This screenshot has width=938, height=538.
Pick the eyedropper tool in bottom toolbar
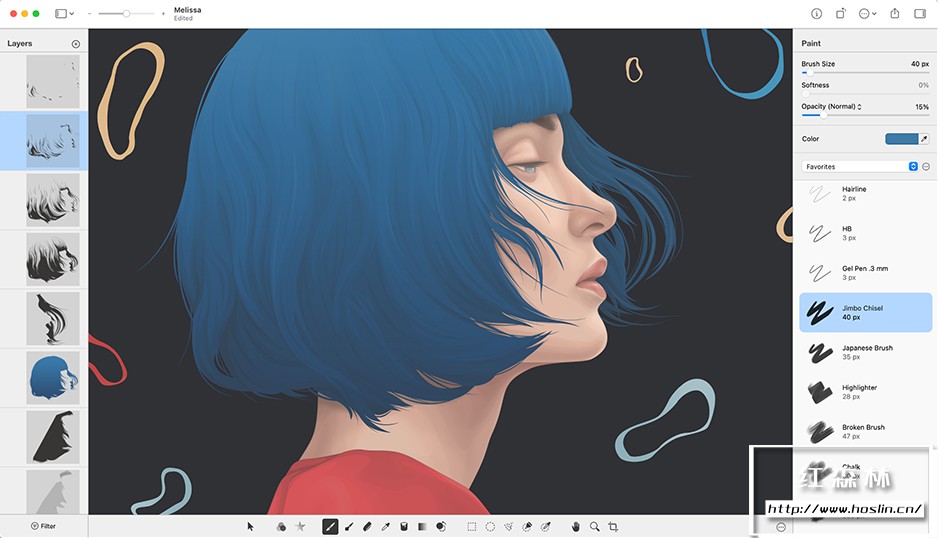(386, 527)
